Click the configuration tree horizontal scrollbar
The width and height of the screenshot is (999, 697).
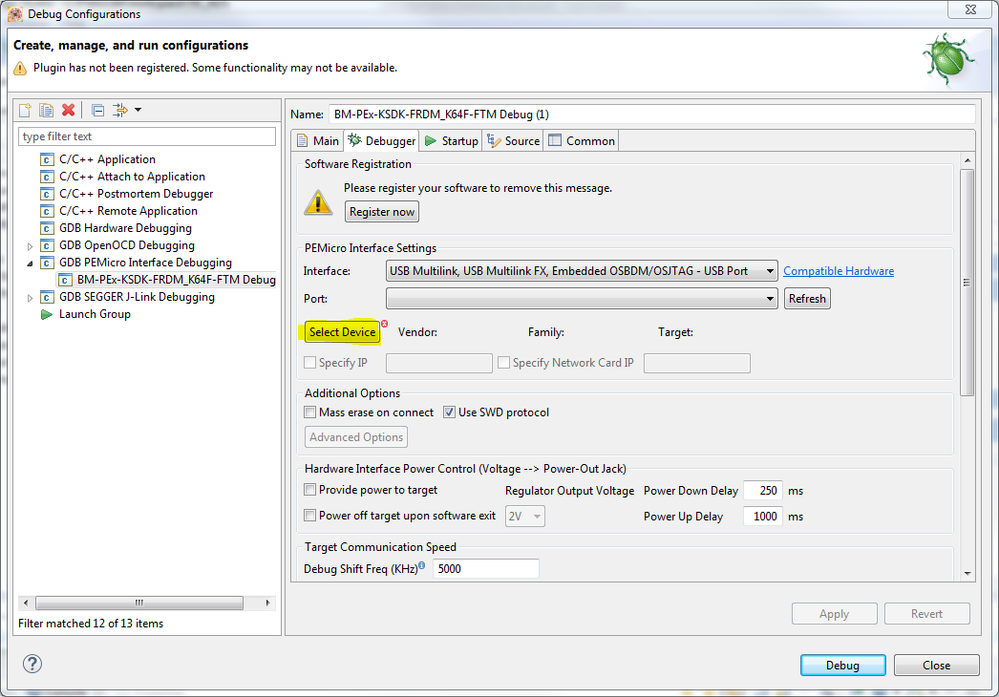pos(140,603)
